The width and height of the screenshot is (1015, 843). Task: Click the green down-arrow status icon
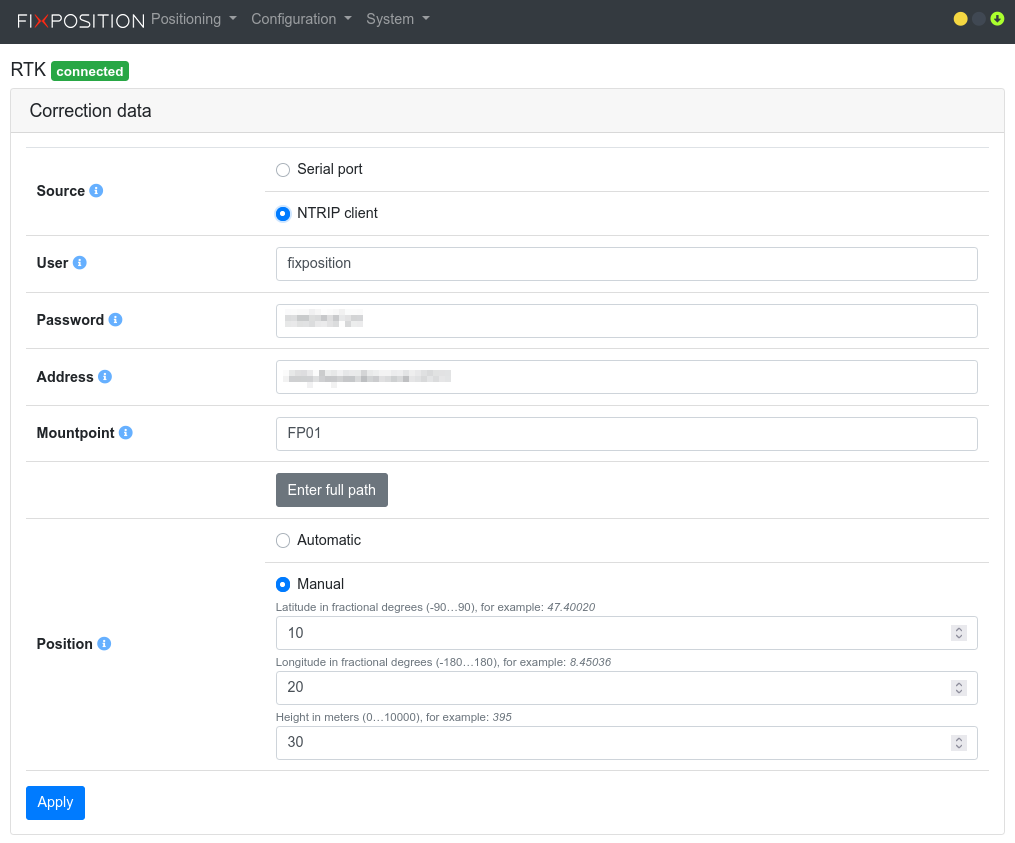997,19
